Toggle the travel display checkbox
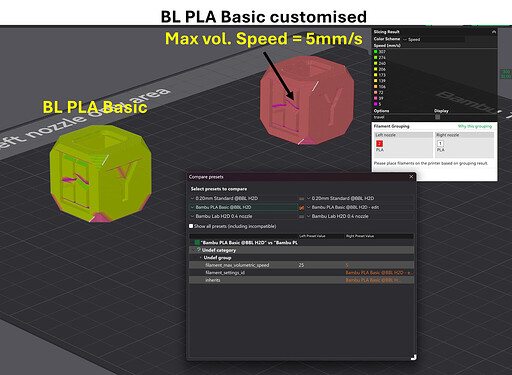The width and height of the screenshot is (512, 375). click(x=437, y=117)
